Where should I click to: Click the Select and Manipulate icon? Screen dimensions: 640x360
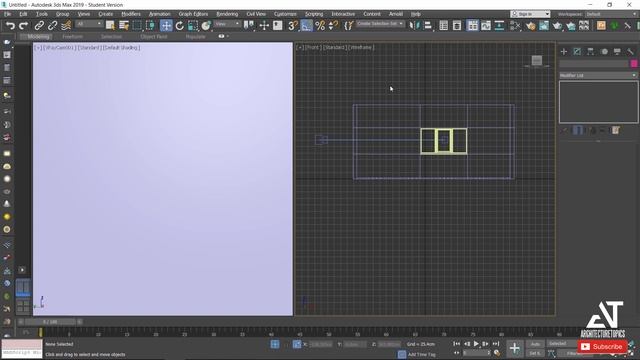[x=264, y=26]
